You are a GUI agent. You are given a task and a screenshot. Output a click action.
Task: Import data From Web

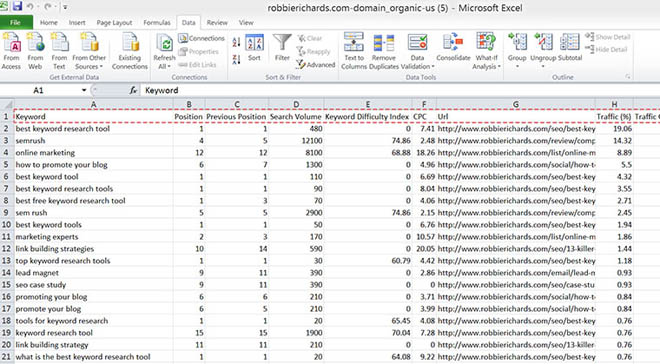coord(35,50)
